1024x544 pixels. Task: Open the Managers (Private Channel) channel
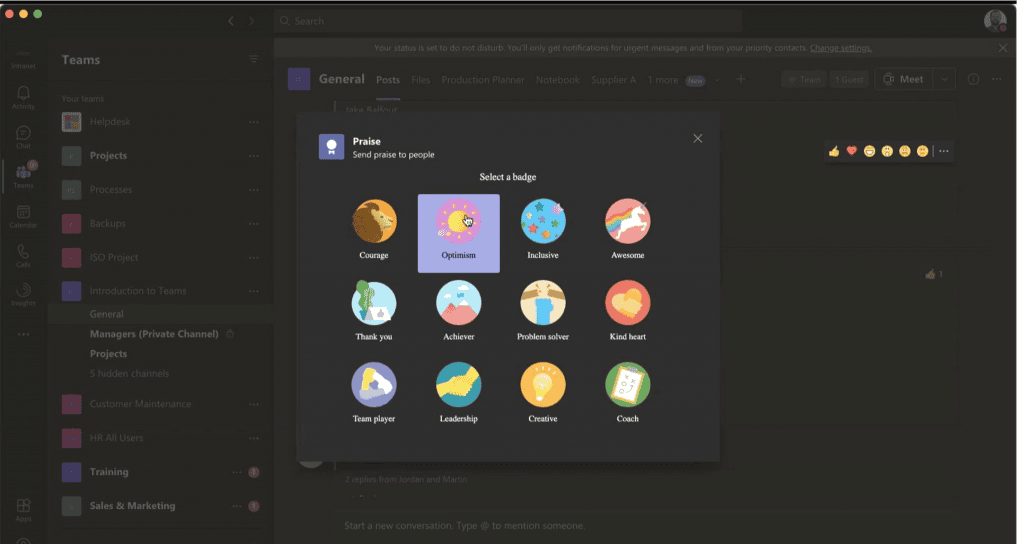(x=153, y=334)
